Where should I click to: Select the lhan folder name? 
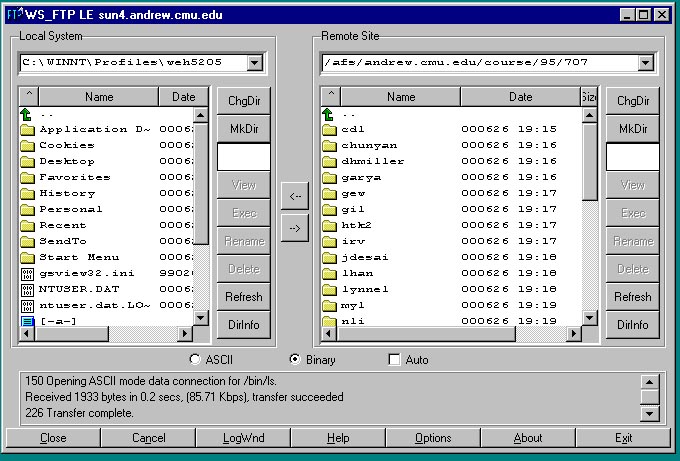pos(357,273)
